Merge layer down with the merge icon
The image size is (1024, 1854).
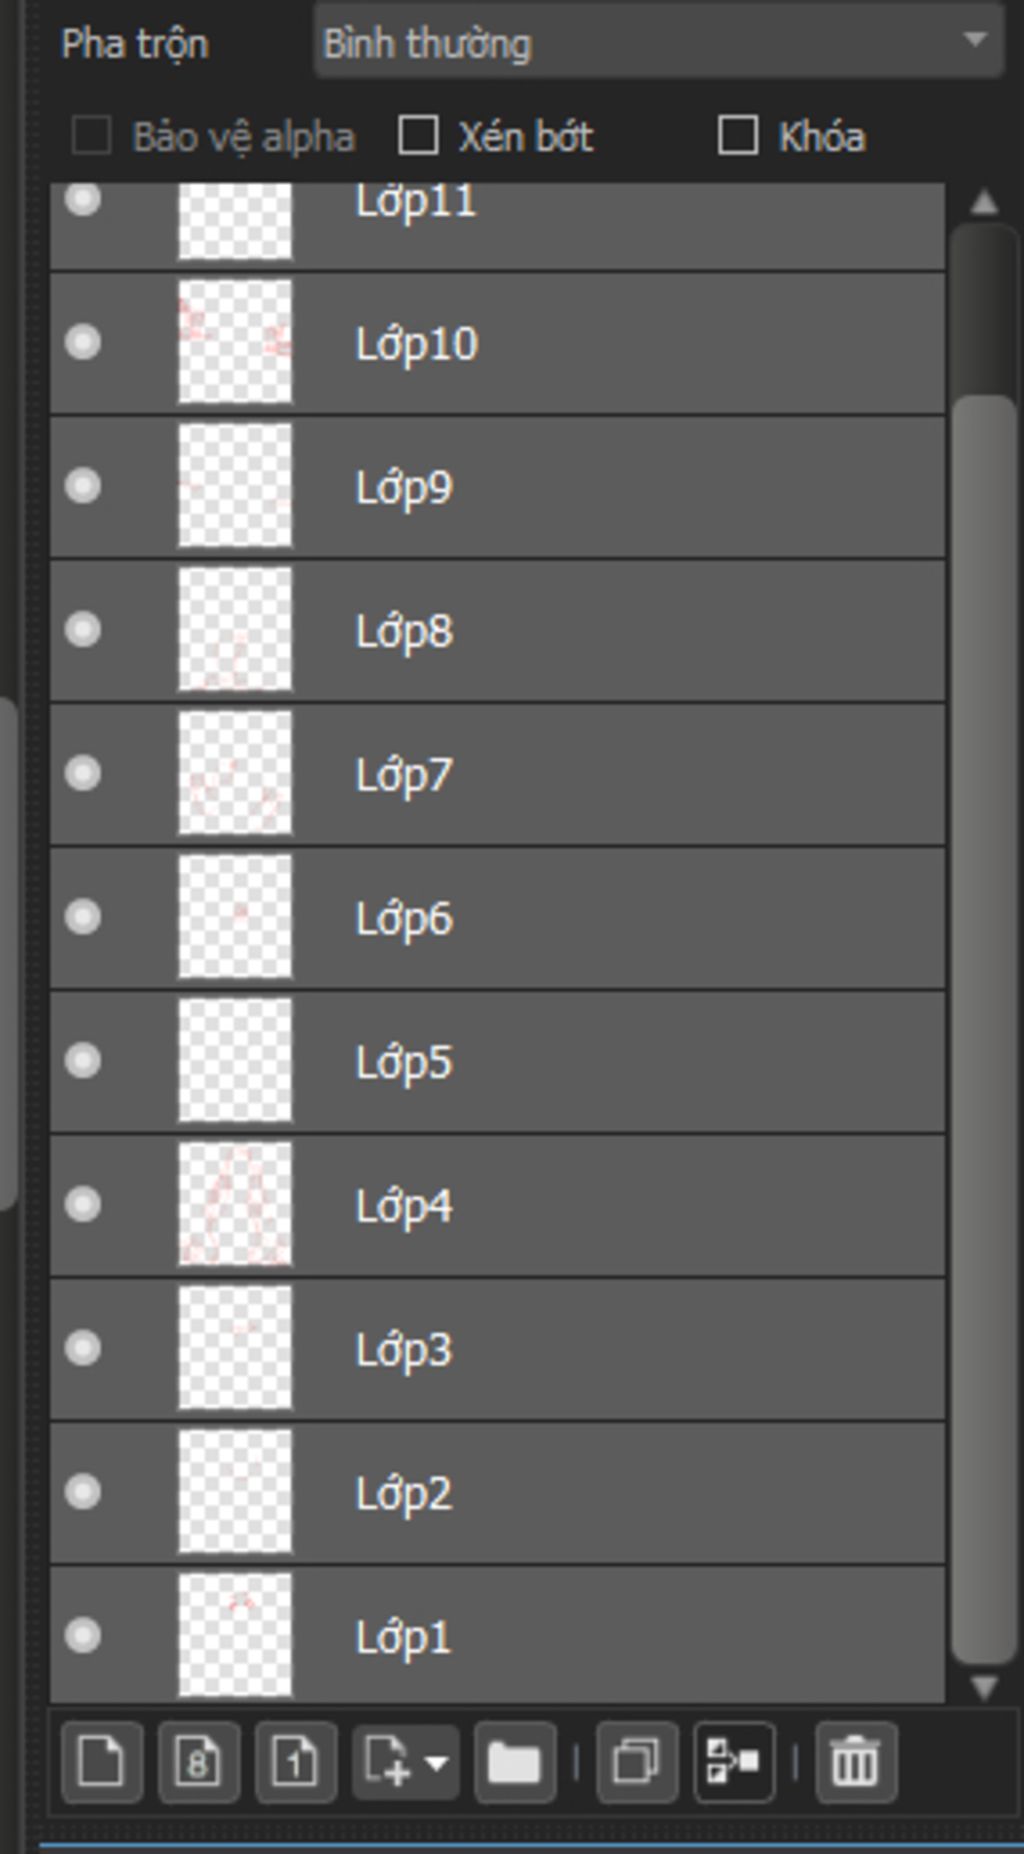click(x=733, y=1762)
